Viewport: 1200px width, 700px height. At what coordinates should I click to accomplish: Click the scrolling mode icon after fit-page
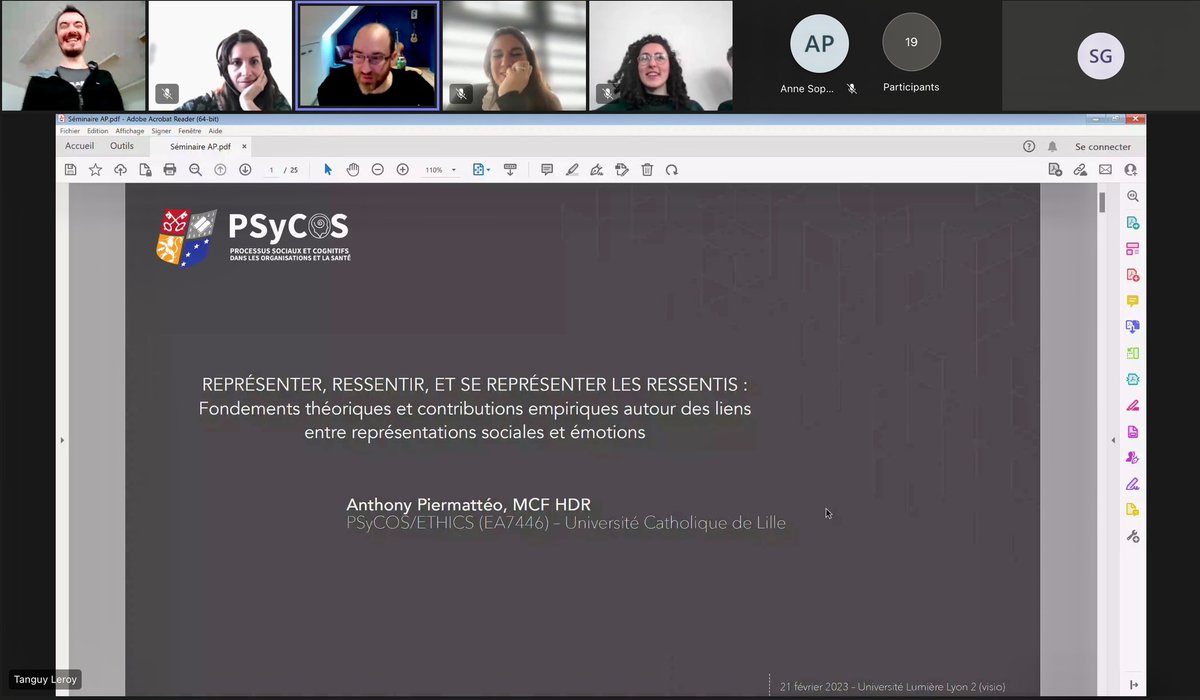pyautogui.click(x=510, y=170)
